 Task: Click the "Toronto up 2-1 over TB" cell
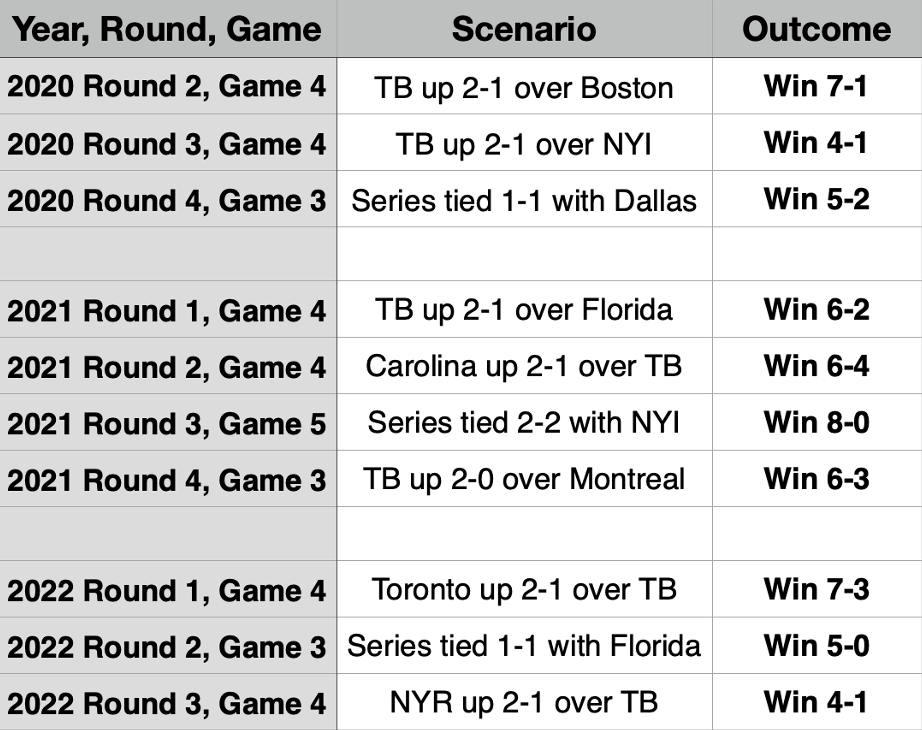(524, 590)
